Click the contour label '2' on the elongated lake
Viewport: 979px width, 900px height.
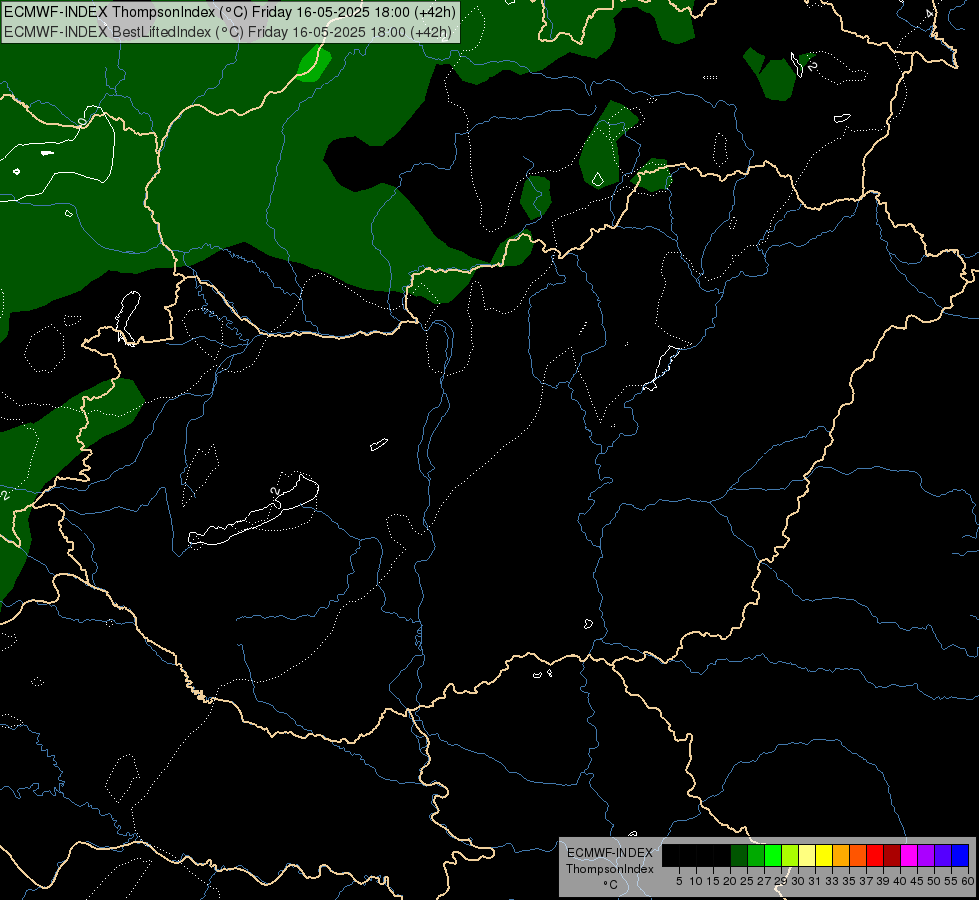(x=275, y=492)
